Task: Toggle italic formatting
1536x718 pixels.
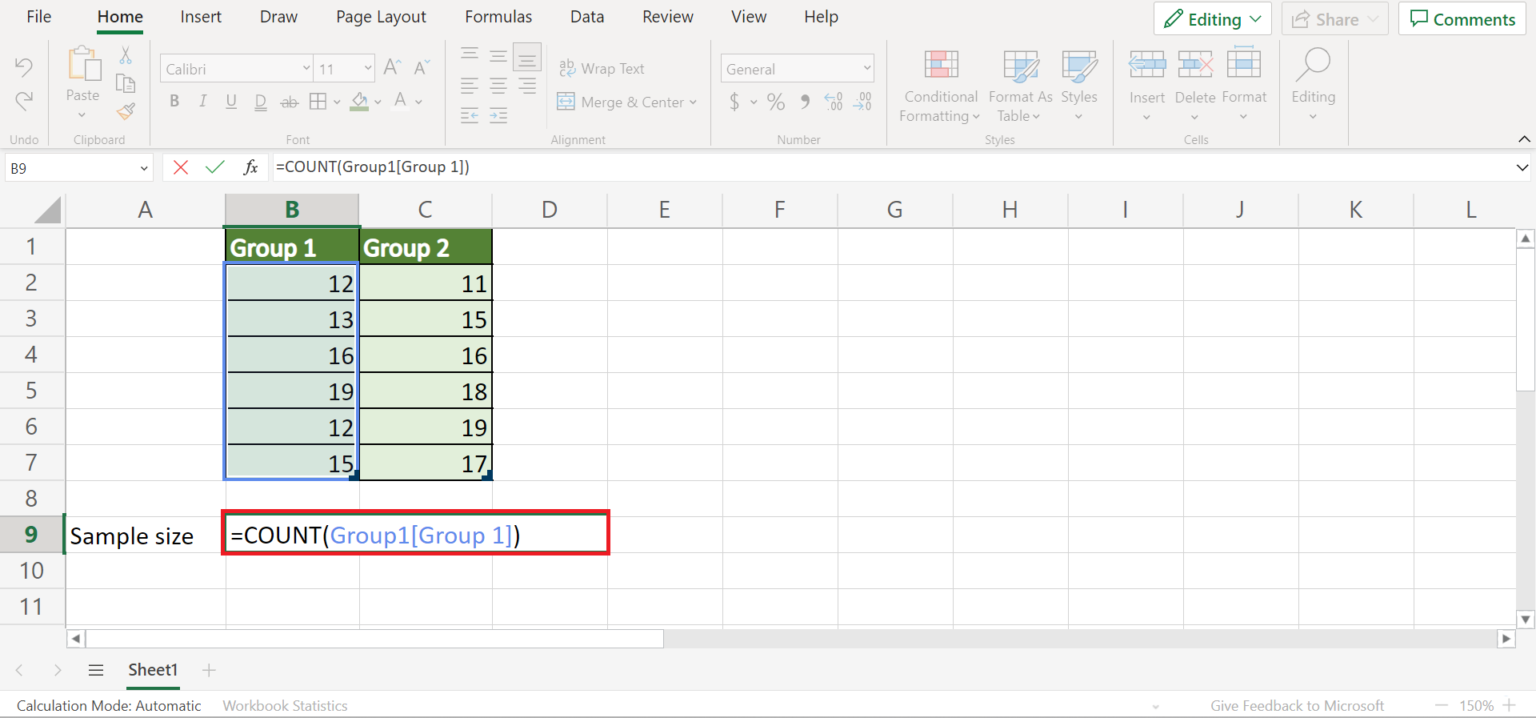Action: click(202, 100)
